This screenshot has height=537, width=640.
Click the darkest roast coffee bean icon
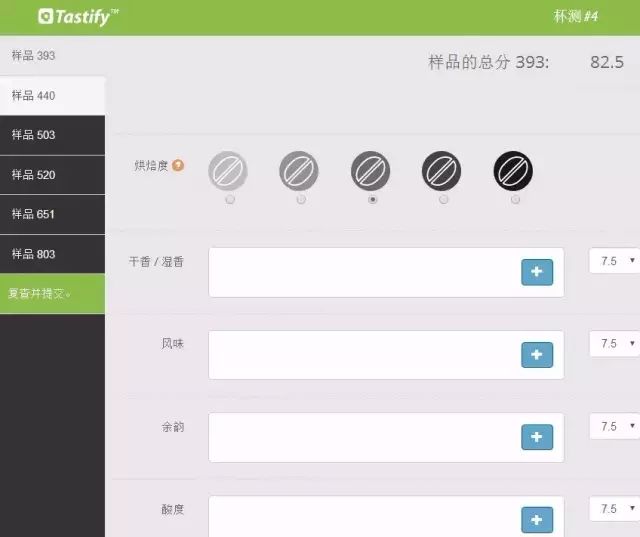click(x=513, y=171)
